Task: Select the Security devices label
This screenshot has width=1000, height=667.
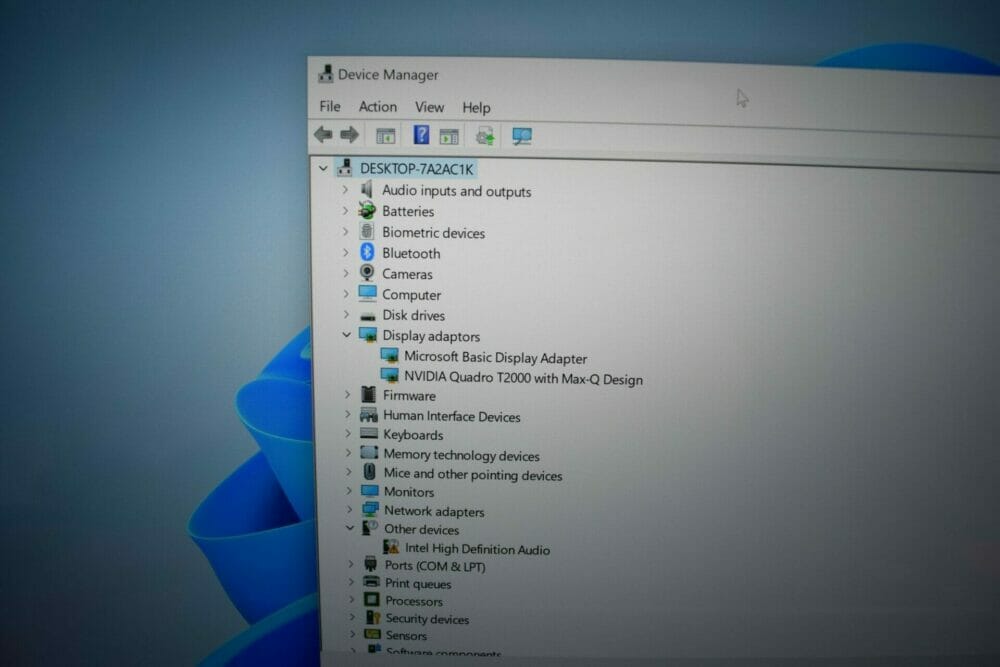Action: (x=427, y=619)
